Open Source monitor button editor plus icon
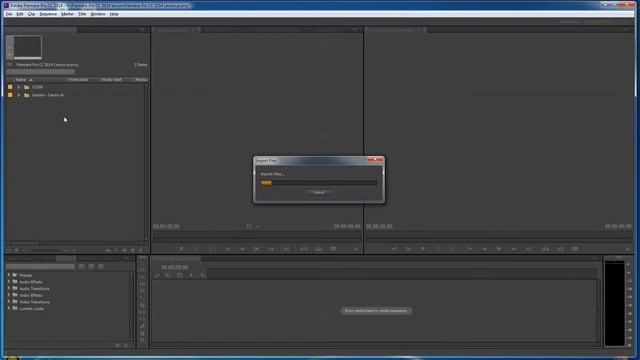640x360 pixels. [356, 249]
